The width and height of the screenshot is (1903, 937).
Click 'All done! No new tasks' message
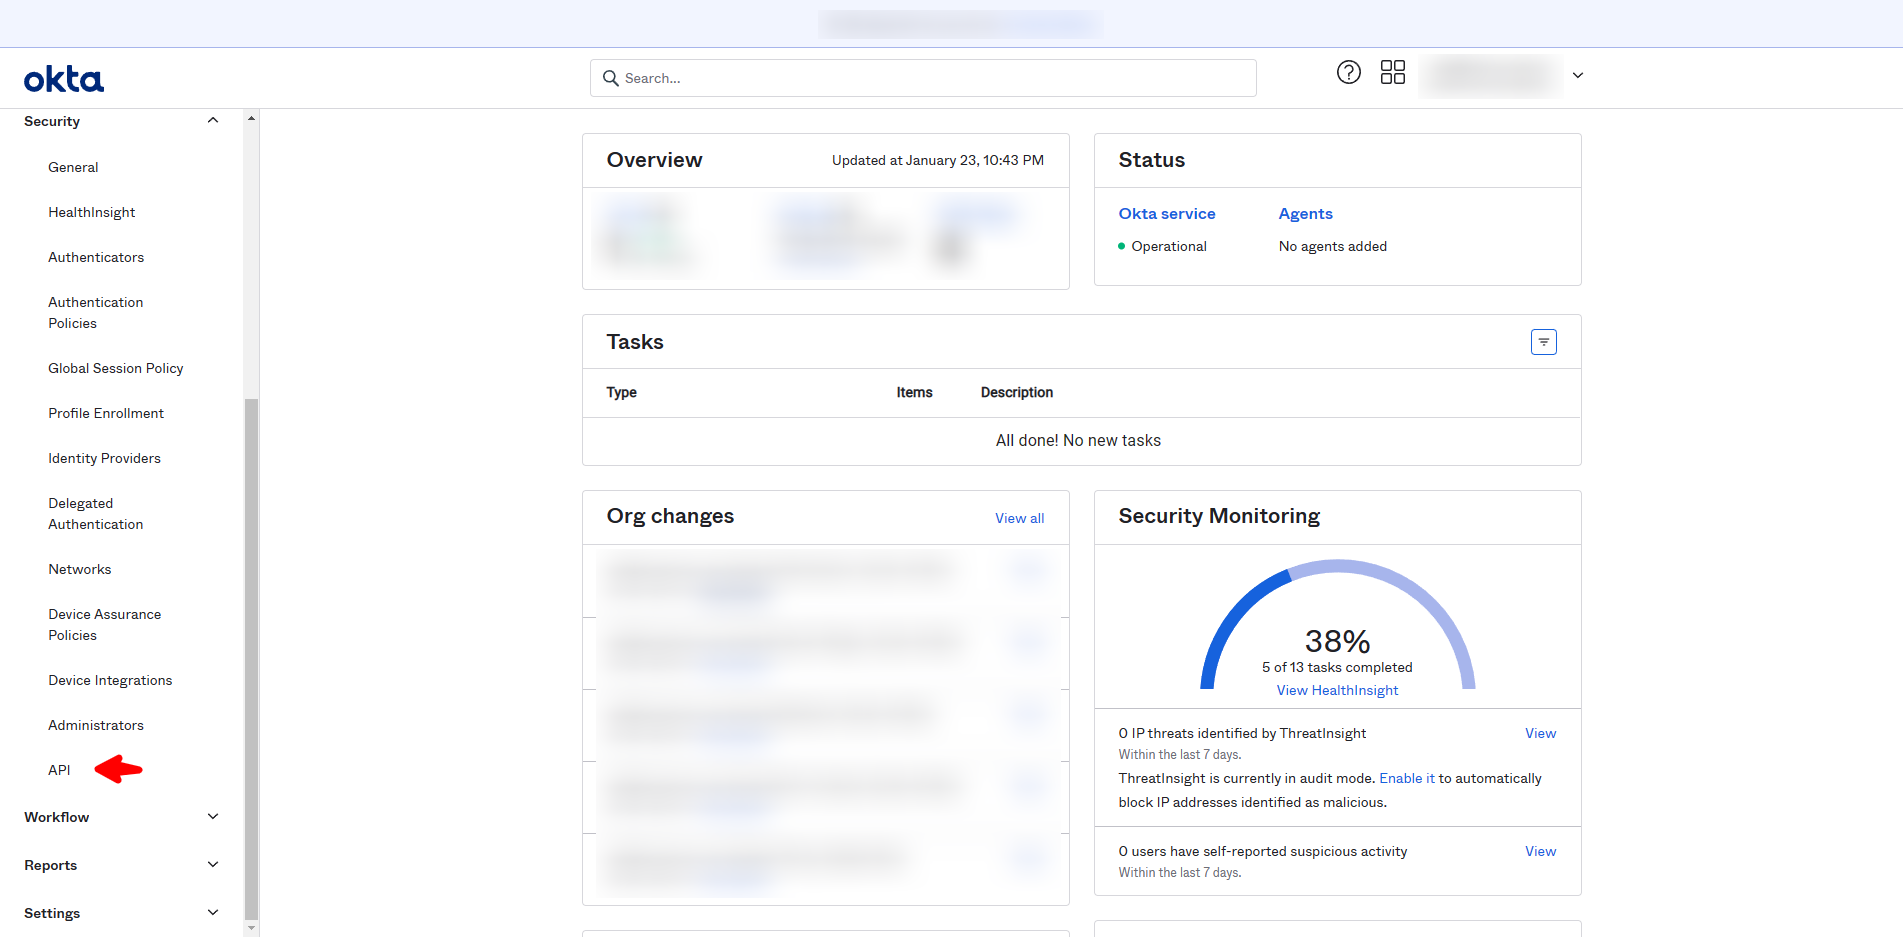tap(1078, 440)
